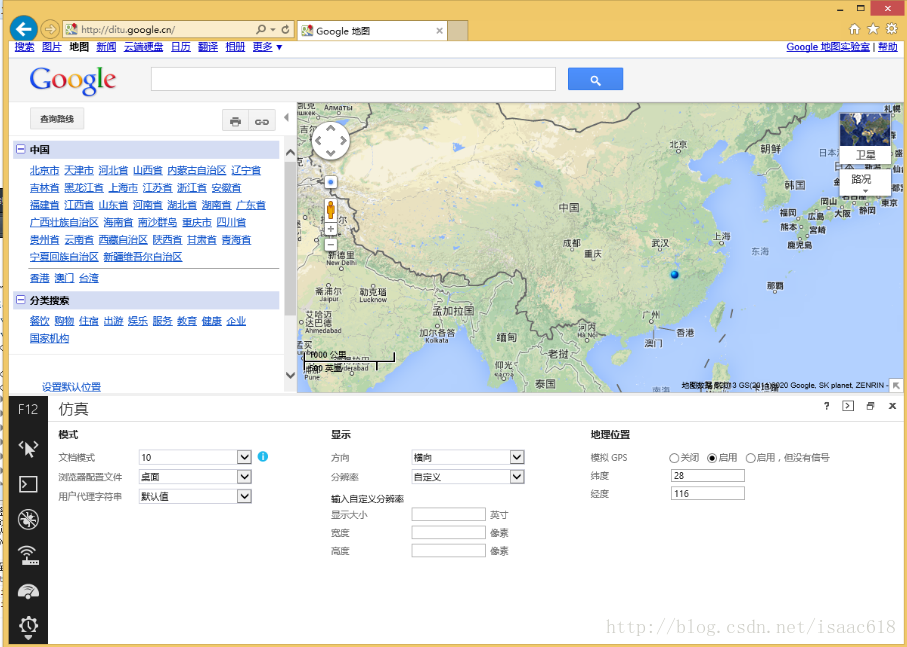Screen dimensions: 907x647
Task: Click the left panel scrollbar up arrow
Action: click(x=290, y=153)
